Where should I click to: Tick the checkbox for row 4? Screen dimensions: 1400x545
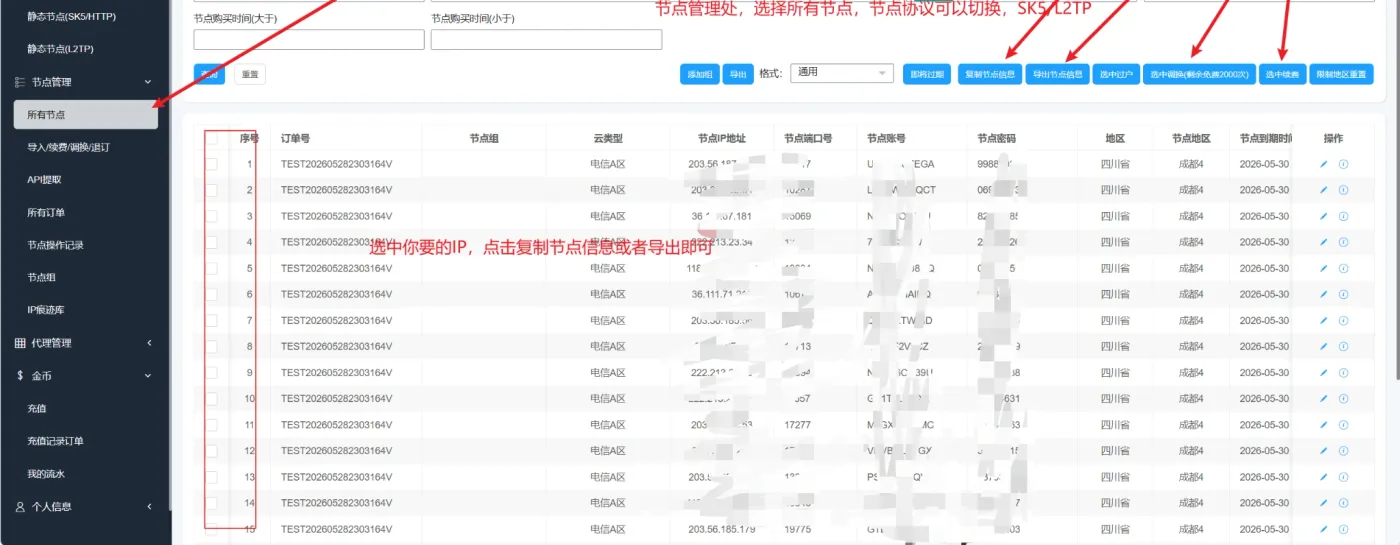pyautogui.click(x=212, y=242)
